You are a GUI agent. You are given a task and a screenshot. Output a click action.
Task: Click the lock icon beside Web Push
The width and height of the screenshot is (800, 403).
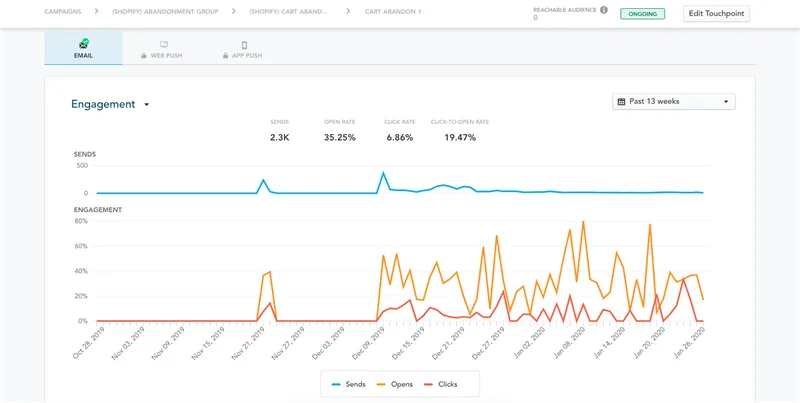click(x=144, y=56)
